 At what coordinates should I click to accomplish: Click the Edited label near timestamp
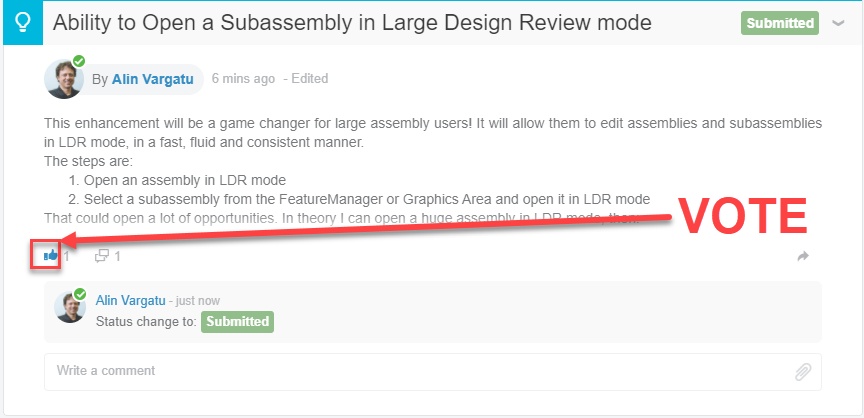[x=306, y=79]
